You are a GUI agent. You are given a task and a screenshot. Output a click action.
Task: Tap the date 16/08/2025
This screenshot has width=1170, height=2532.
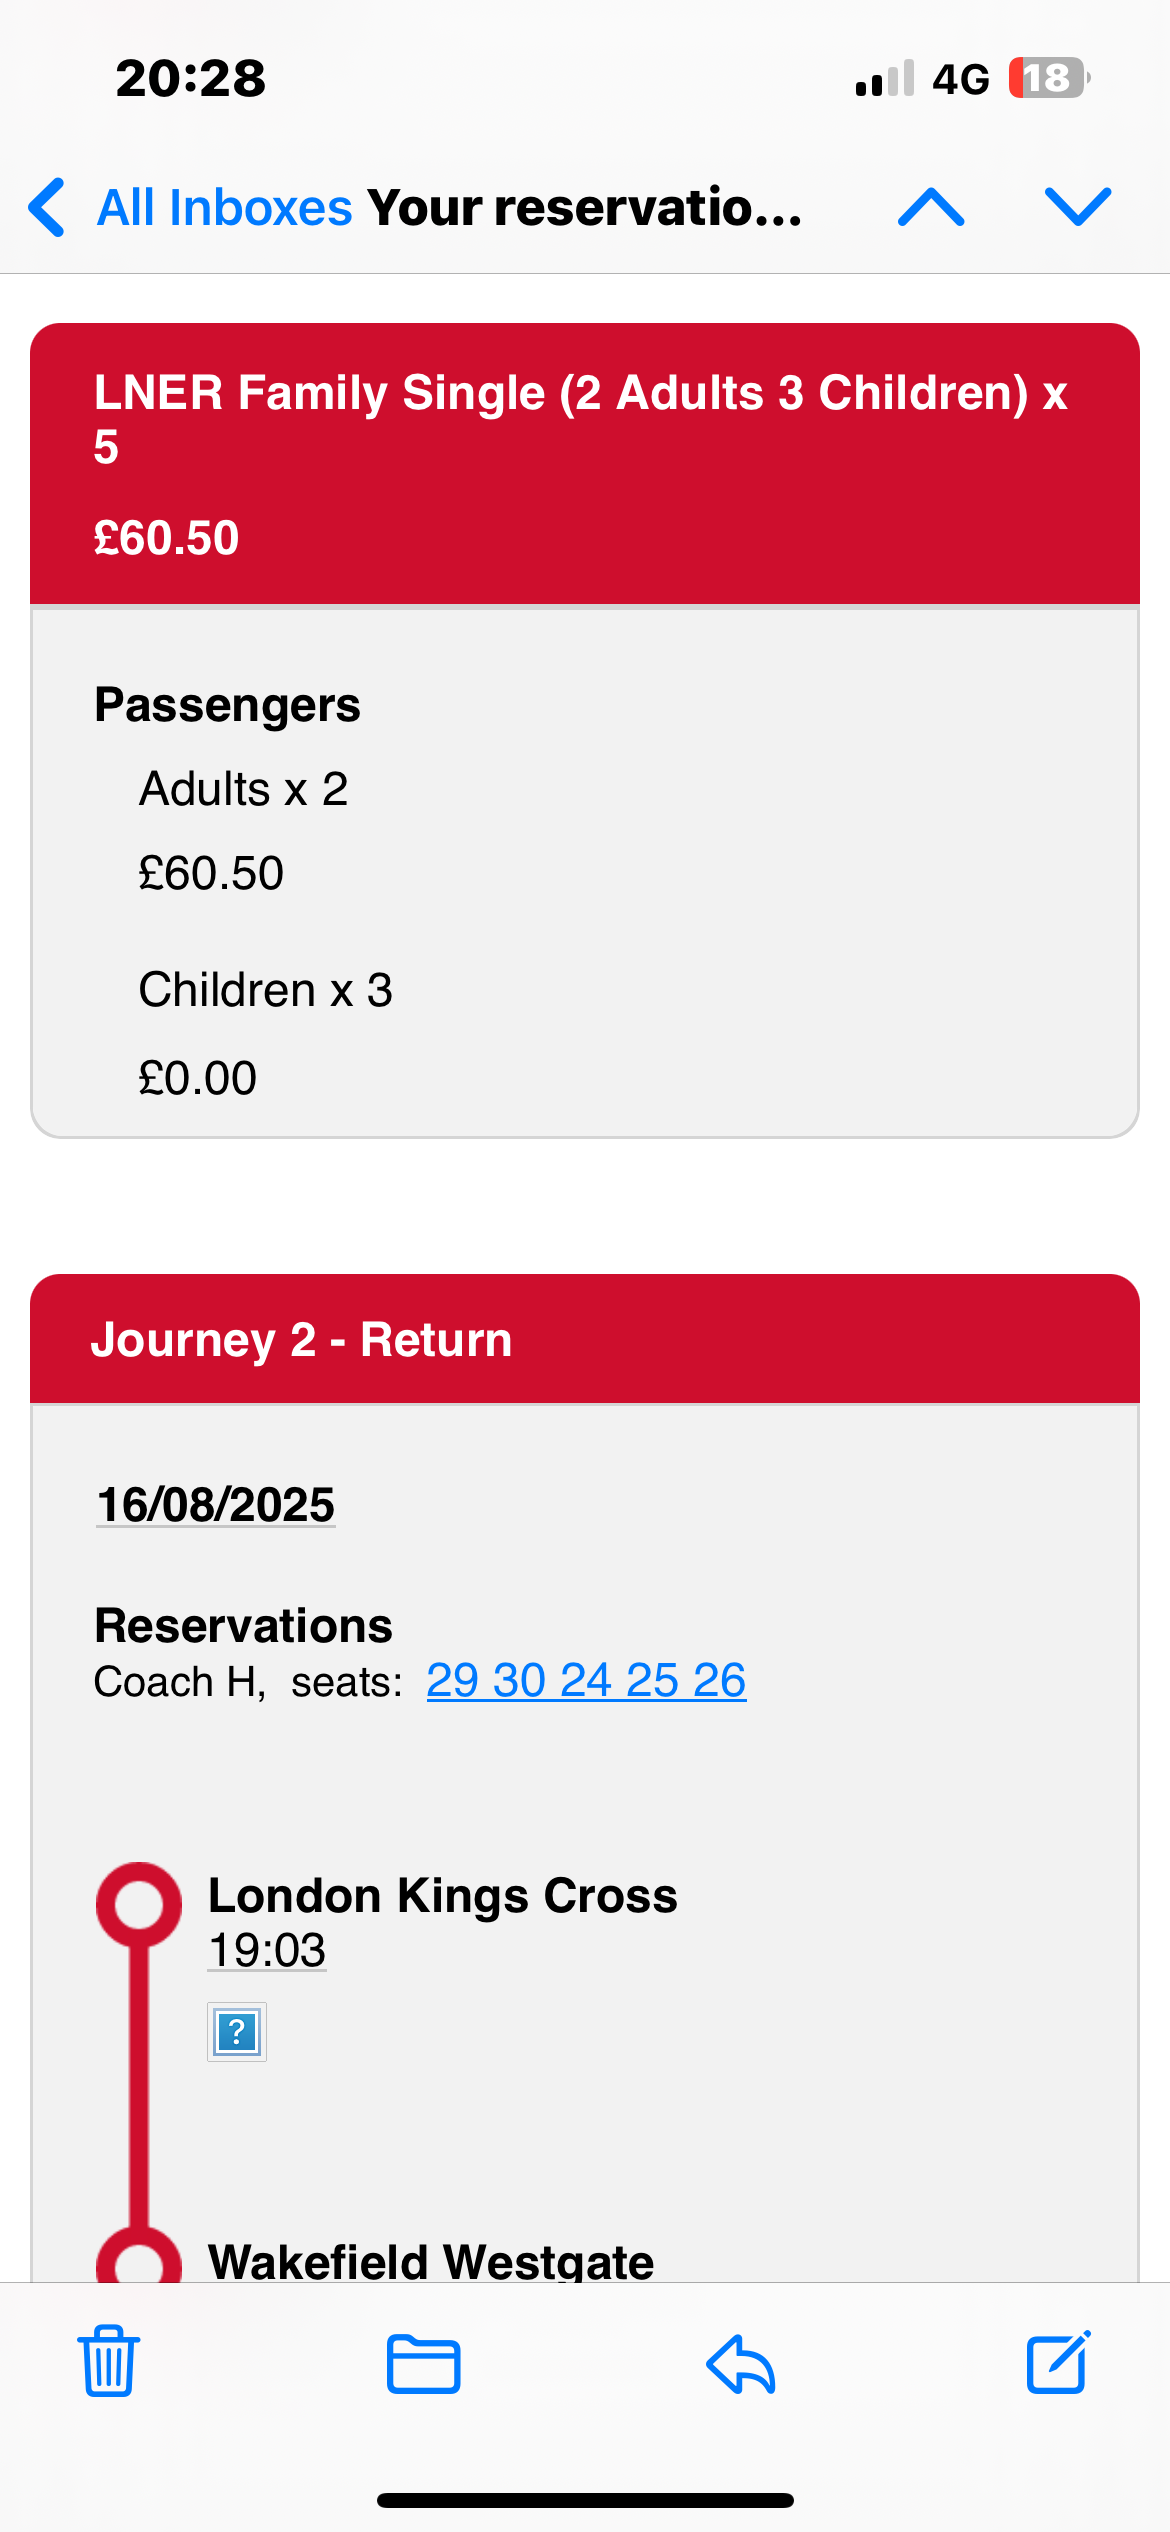click(216, 1505)
